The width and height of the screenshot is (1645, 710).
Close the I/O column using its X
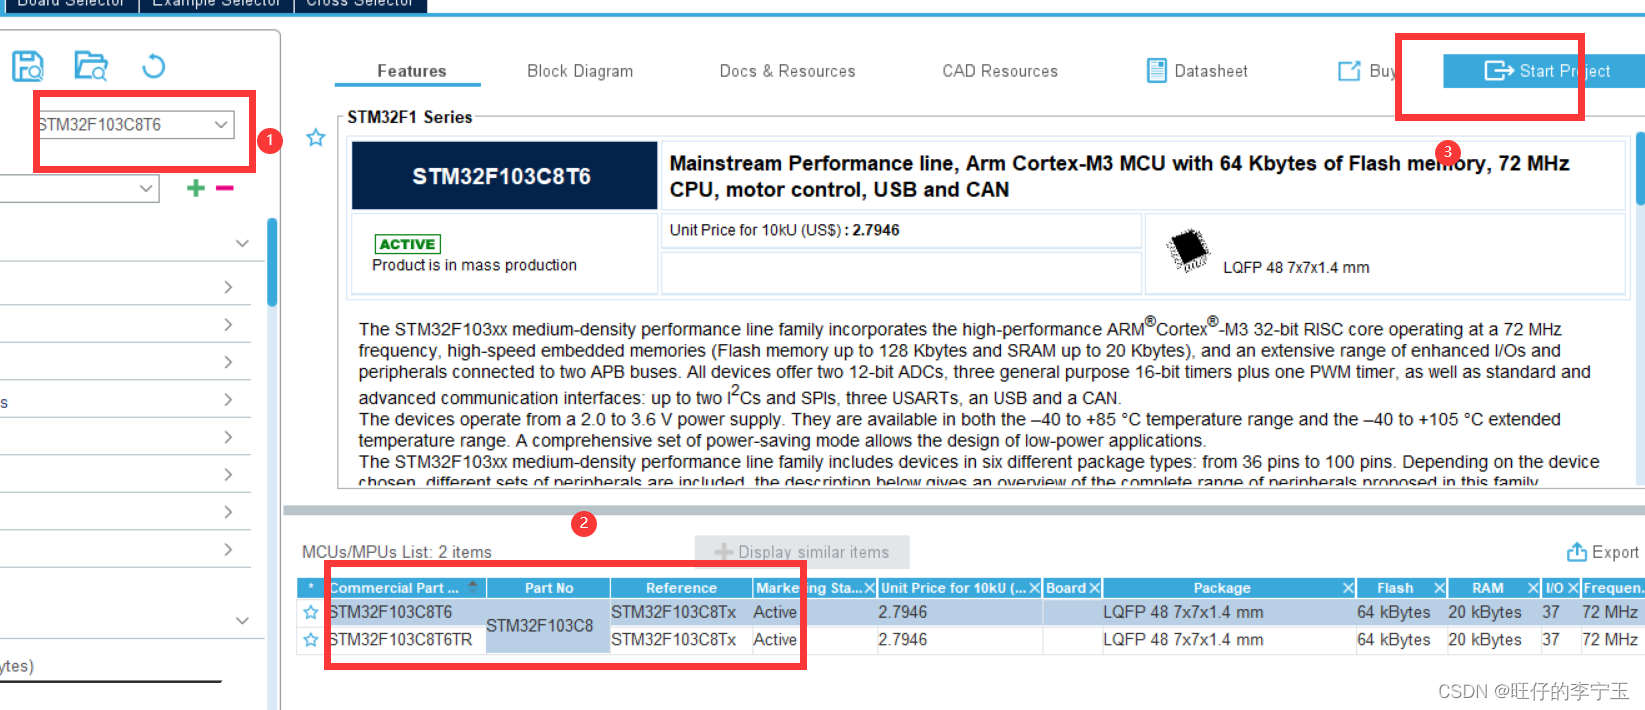click(1573, 588)
